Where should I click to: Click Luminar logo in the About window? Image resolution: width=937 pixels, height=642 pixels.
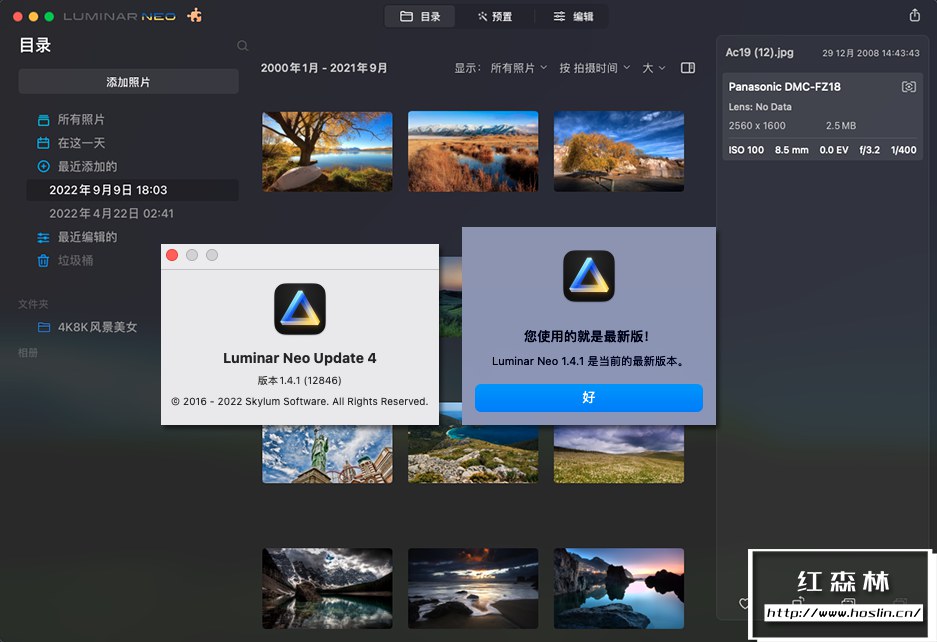300,309
